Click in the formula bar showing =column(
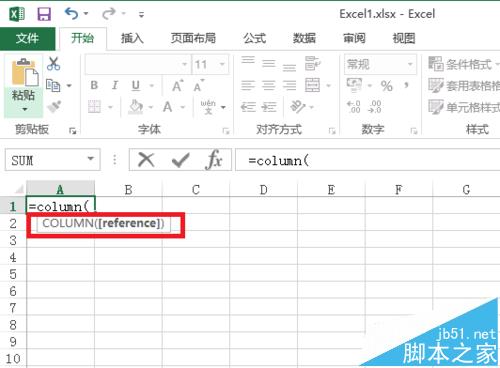The image size is (500, 368). pyautogui.click(x=367, y=160)
